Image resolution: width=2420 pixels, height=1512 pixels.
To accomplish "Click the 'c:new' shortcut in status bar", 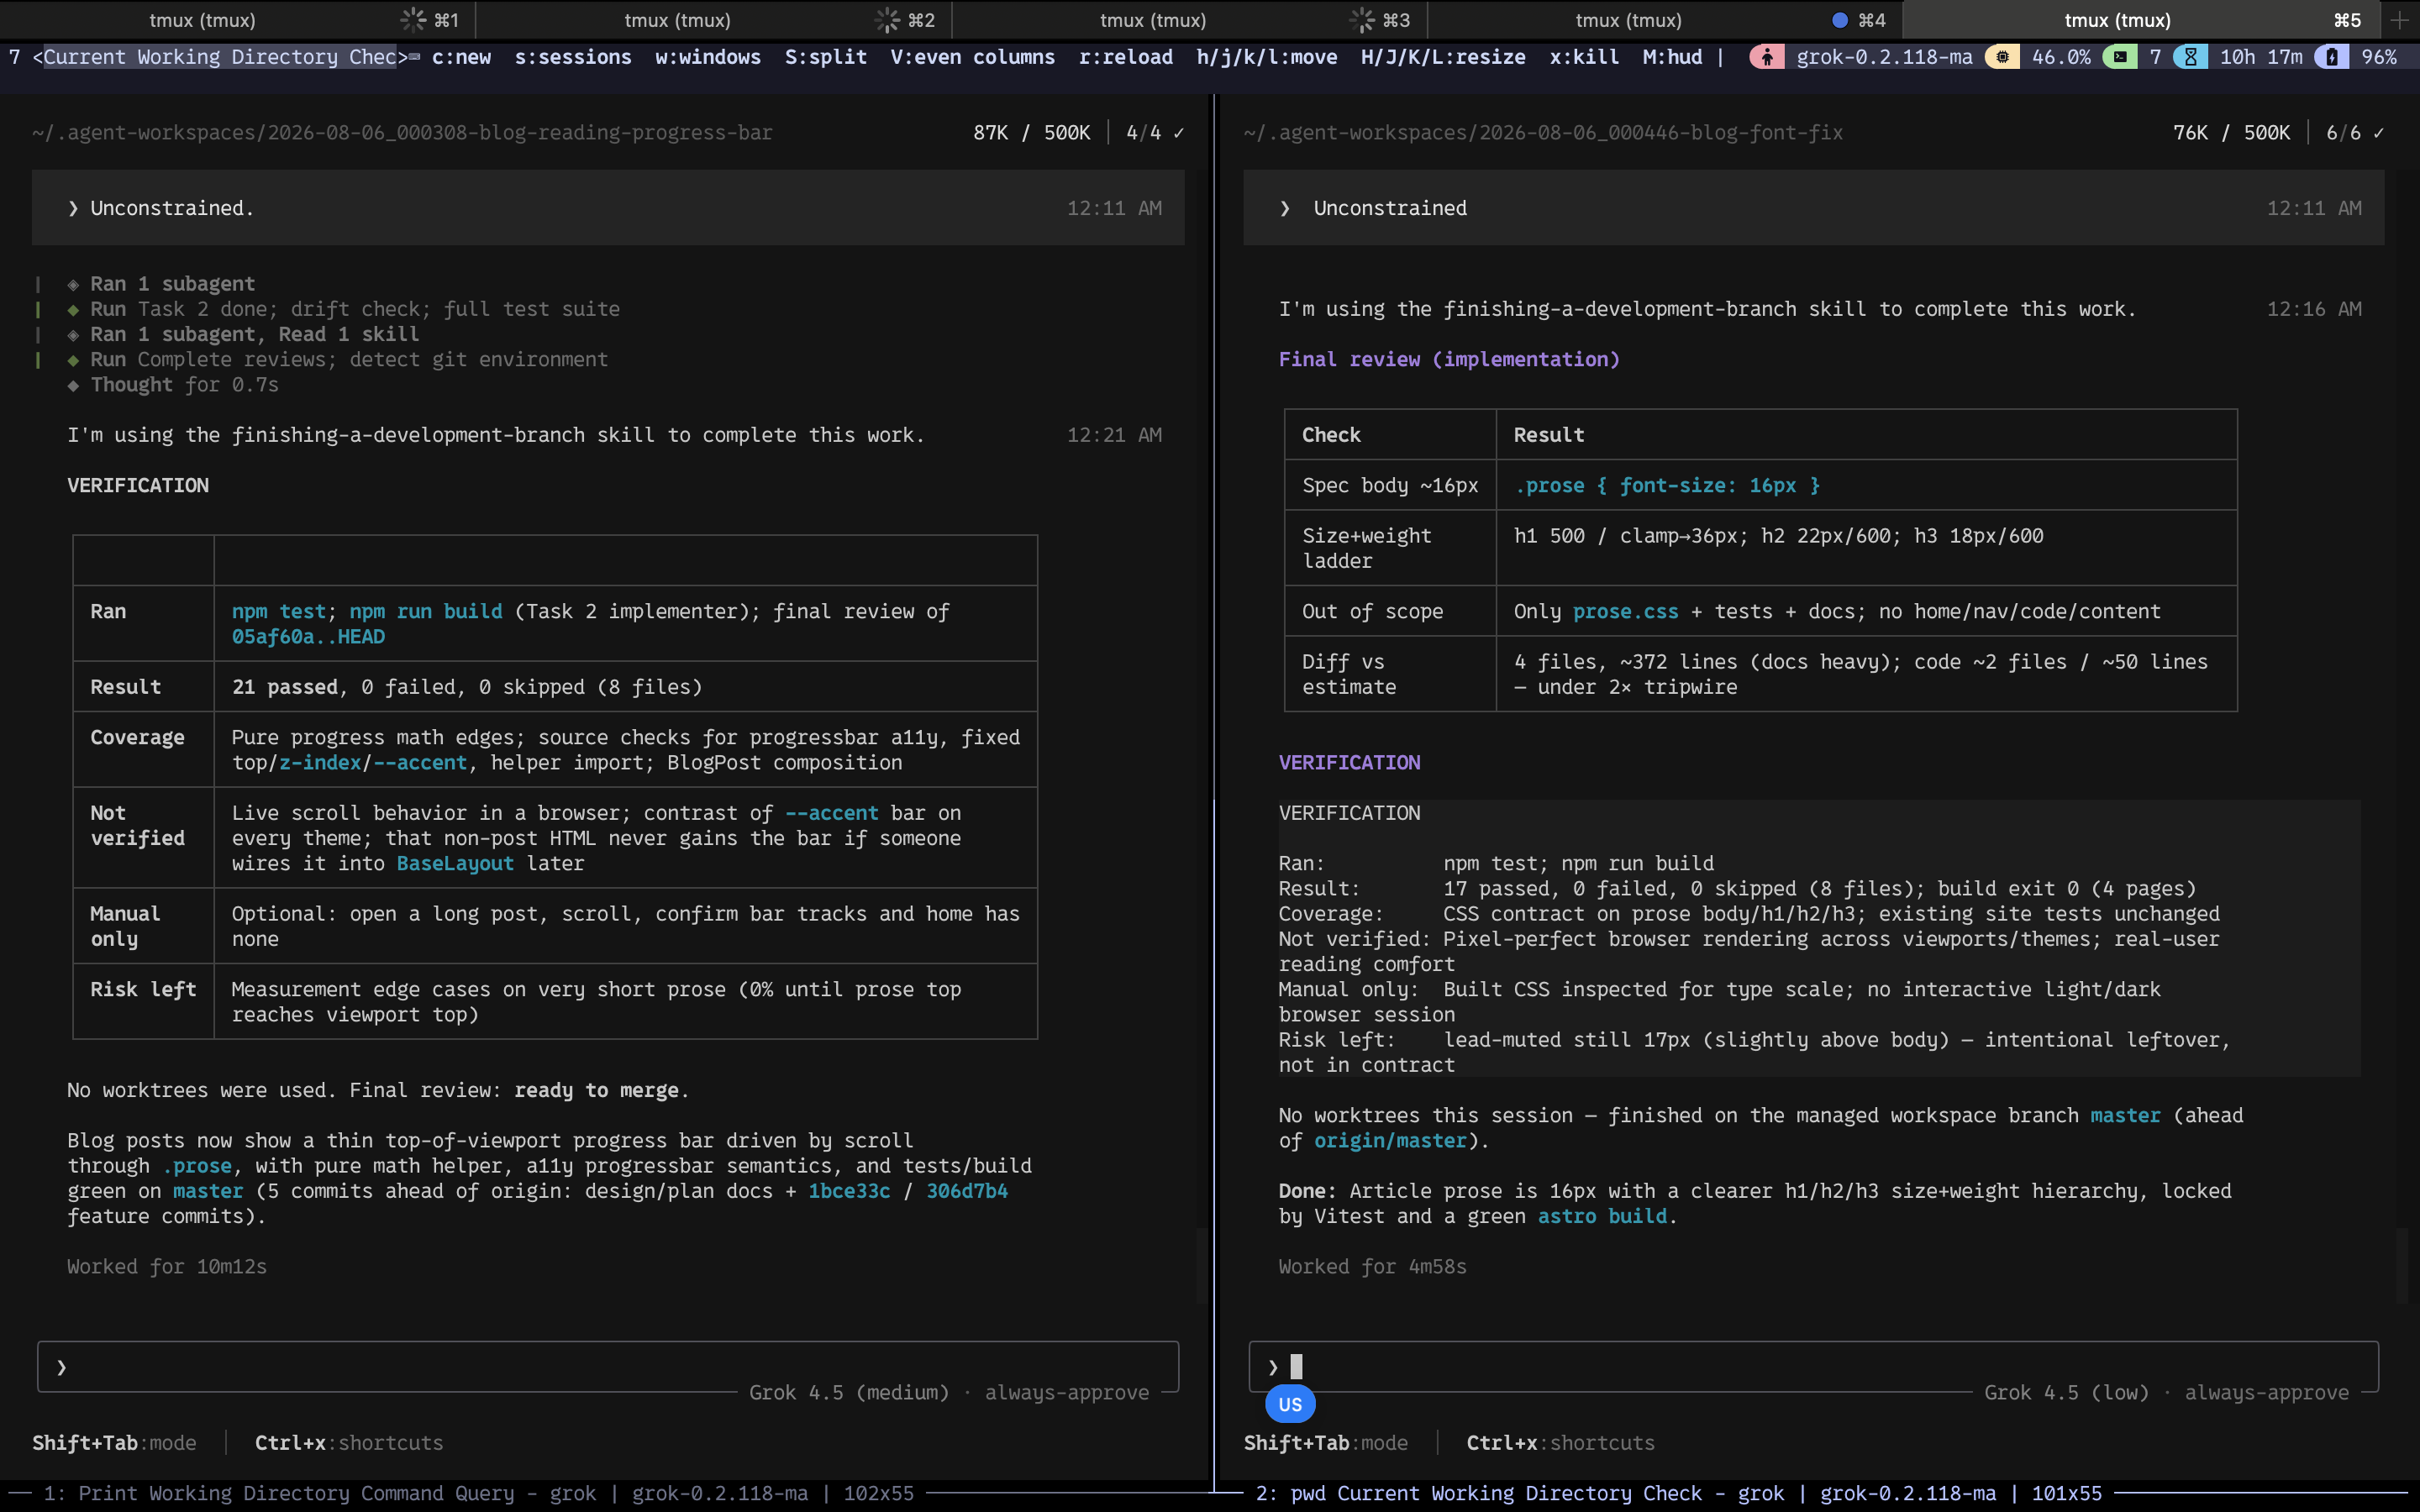I will click(x=461, y=57).
